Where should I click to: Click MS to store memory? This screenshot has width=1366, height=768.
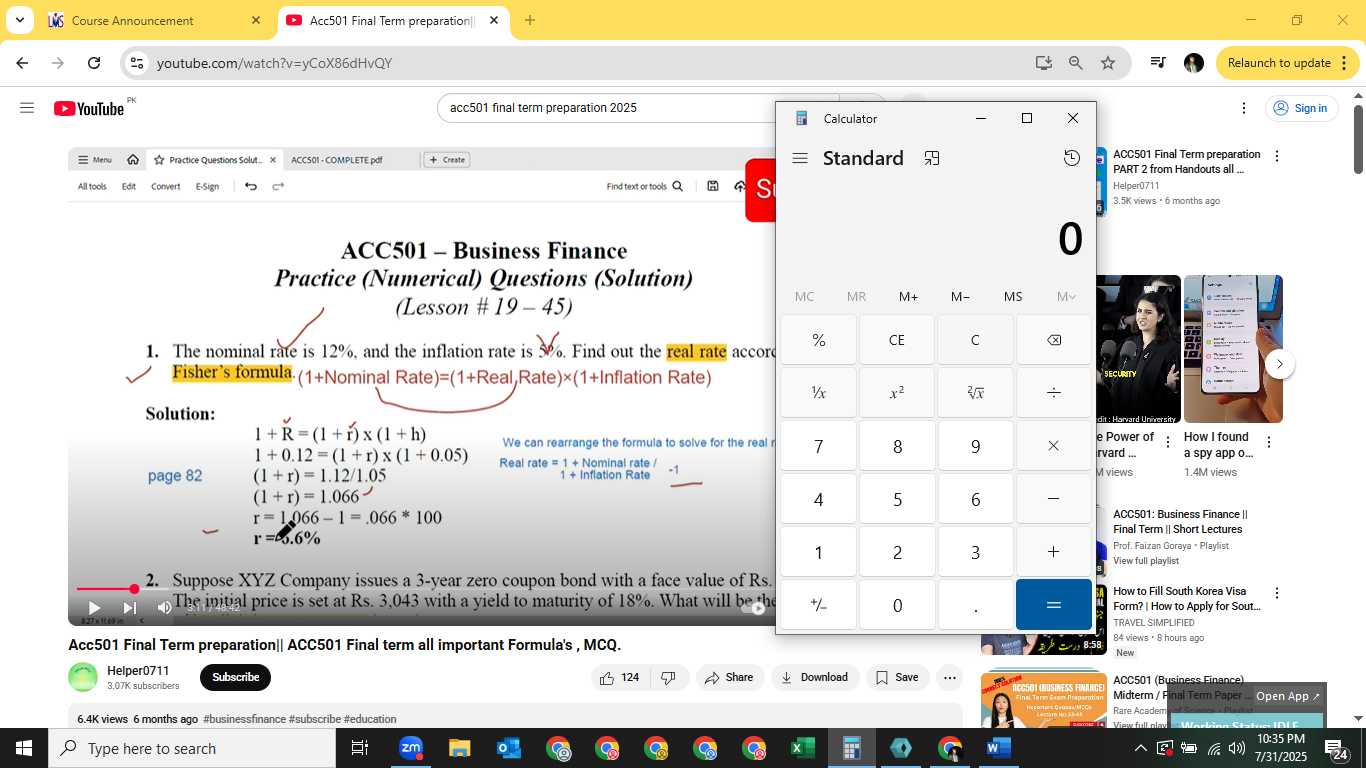tap(1013, 296)
